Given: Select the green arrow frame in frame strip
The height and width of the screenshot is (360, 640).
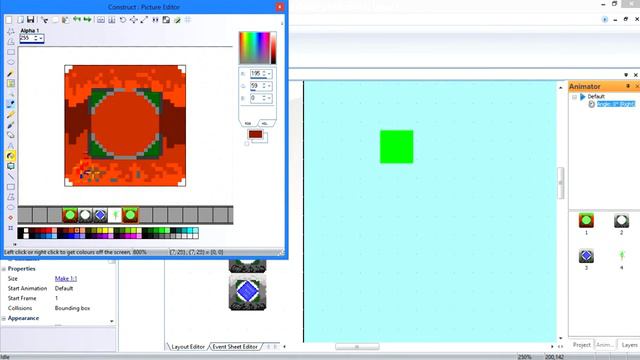Looking at the screenshot, I should point(115,215).
